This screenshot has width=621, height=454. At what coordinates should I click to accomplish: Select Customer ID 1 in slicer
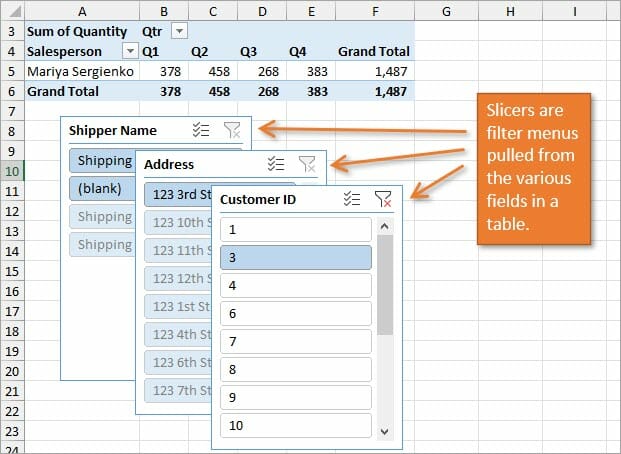tap(295, 229)
